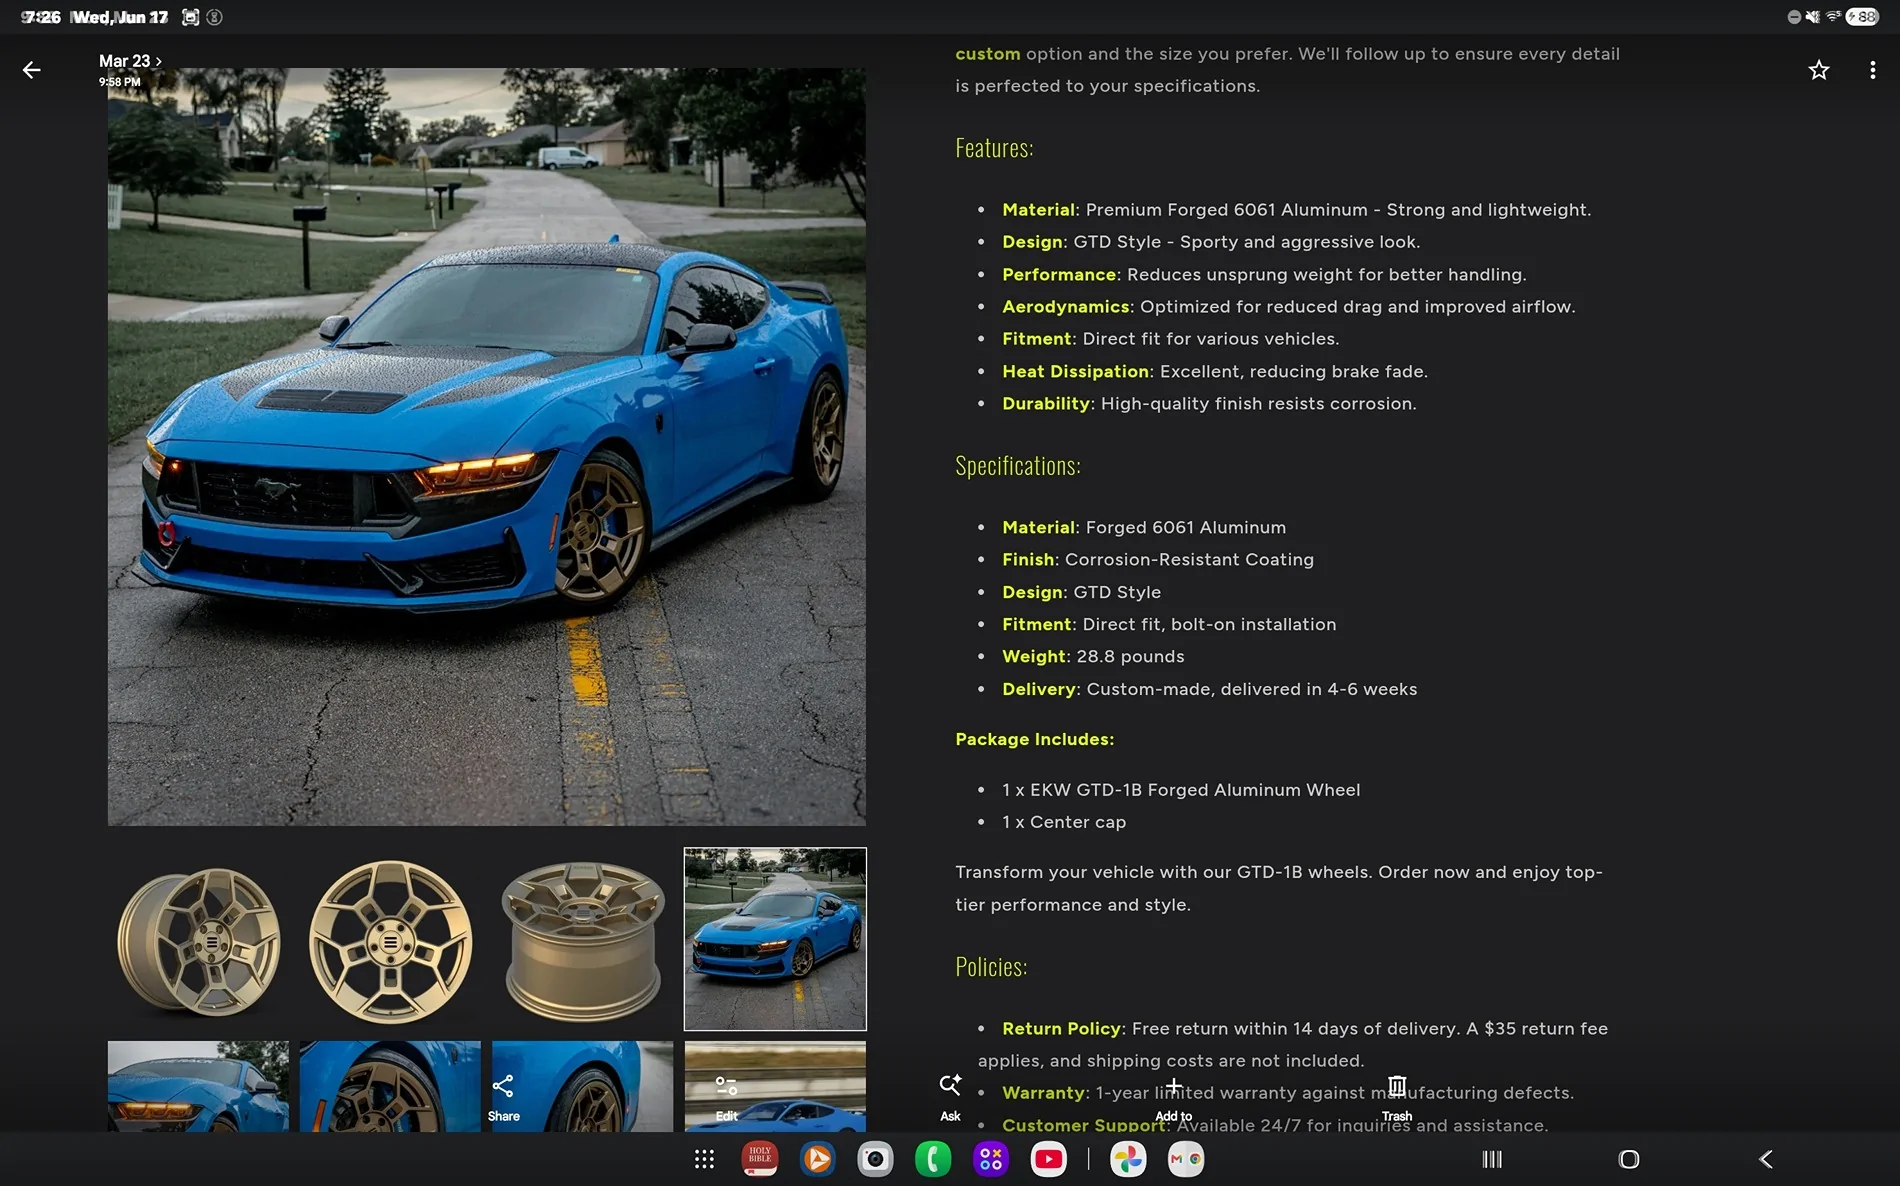
Task: Launch the Camera app from taskbar
Action: [875, 1159]
